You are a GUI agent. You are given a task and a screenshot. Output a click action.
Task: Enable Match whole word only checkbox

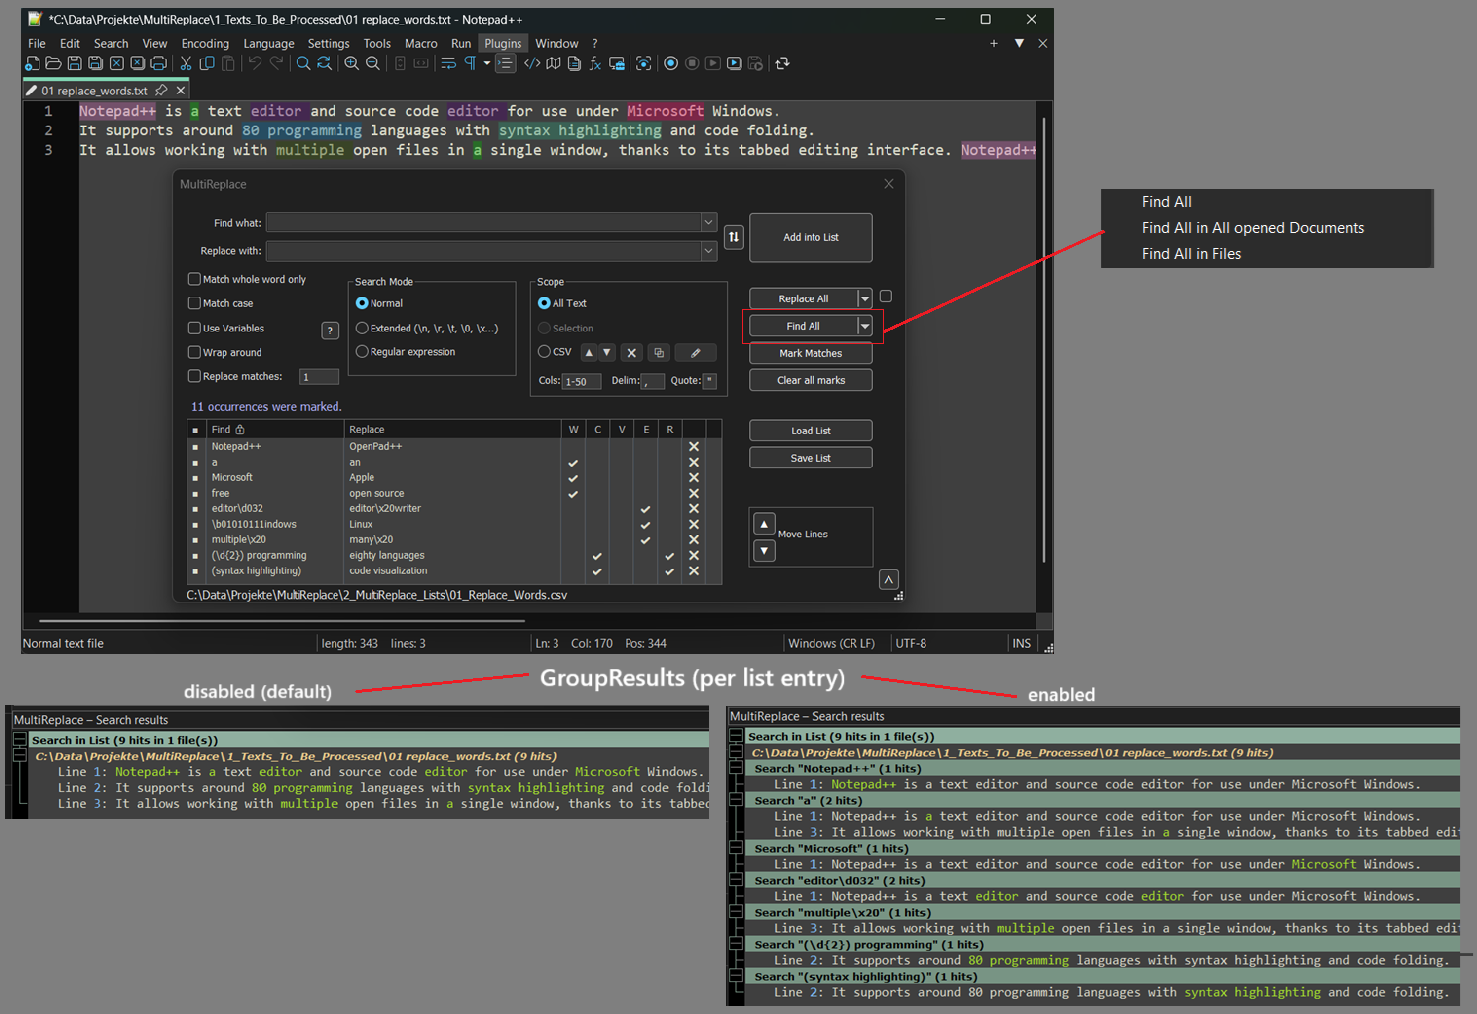[194, 279]
